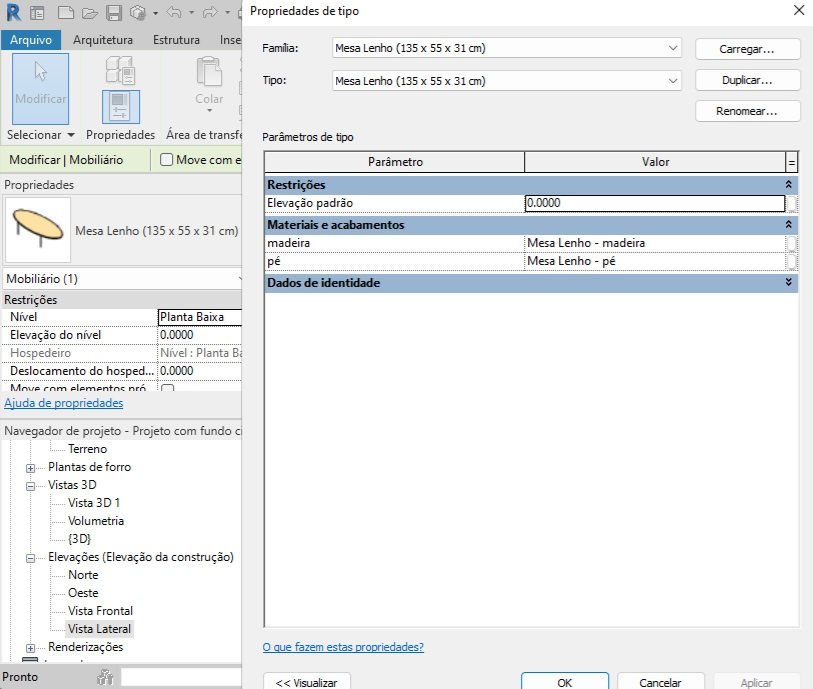Click the open folder icon
The image size is (813, 689).
[90, 13]
